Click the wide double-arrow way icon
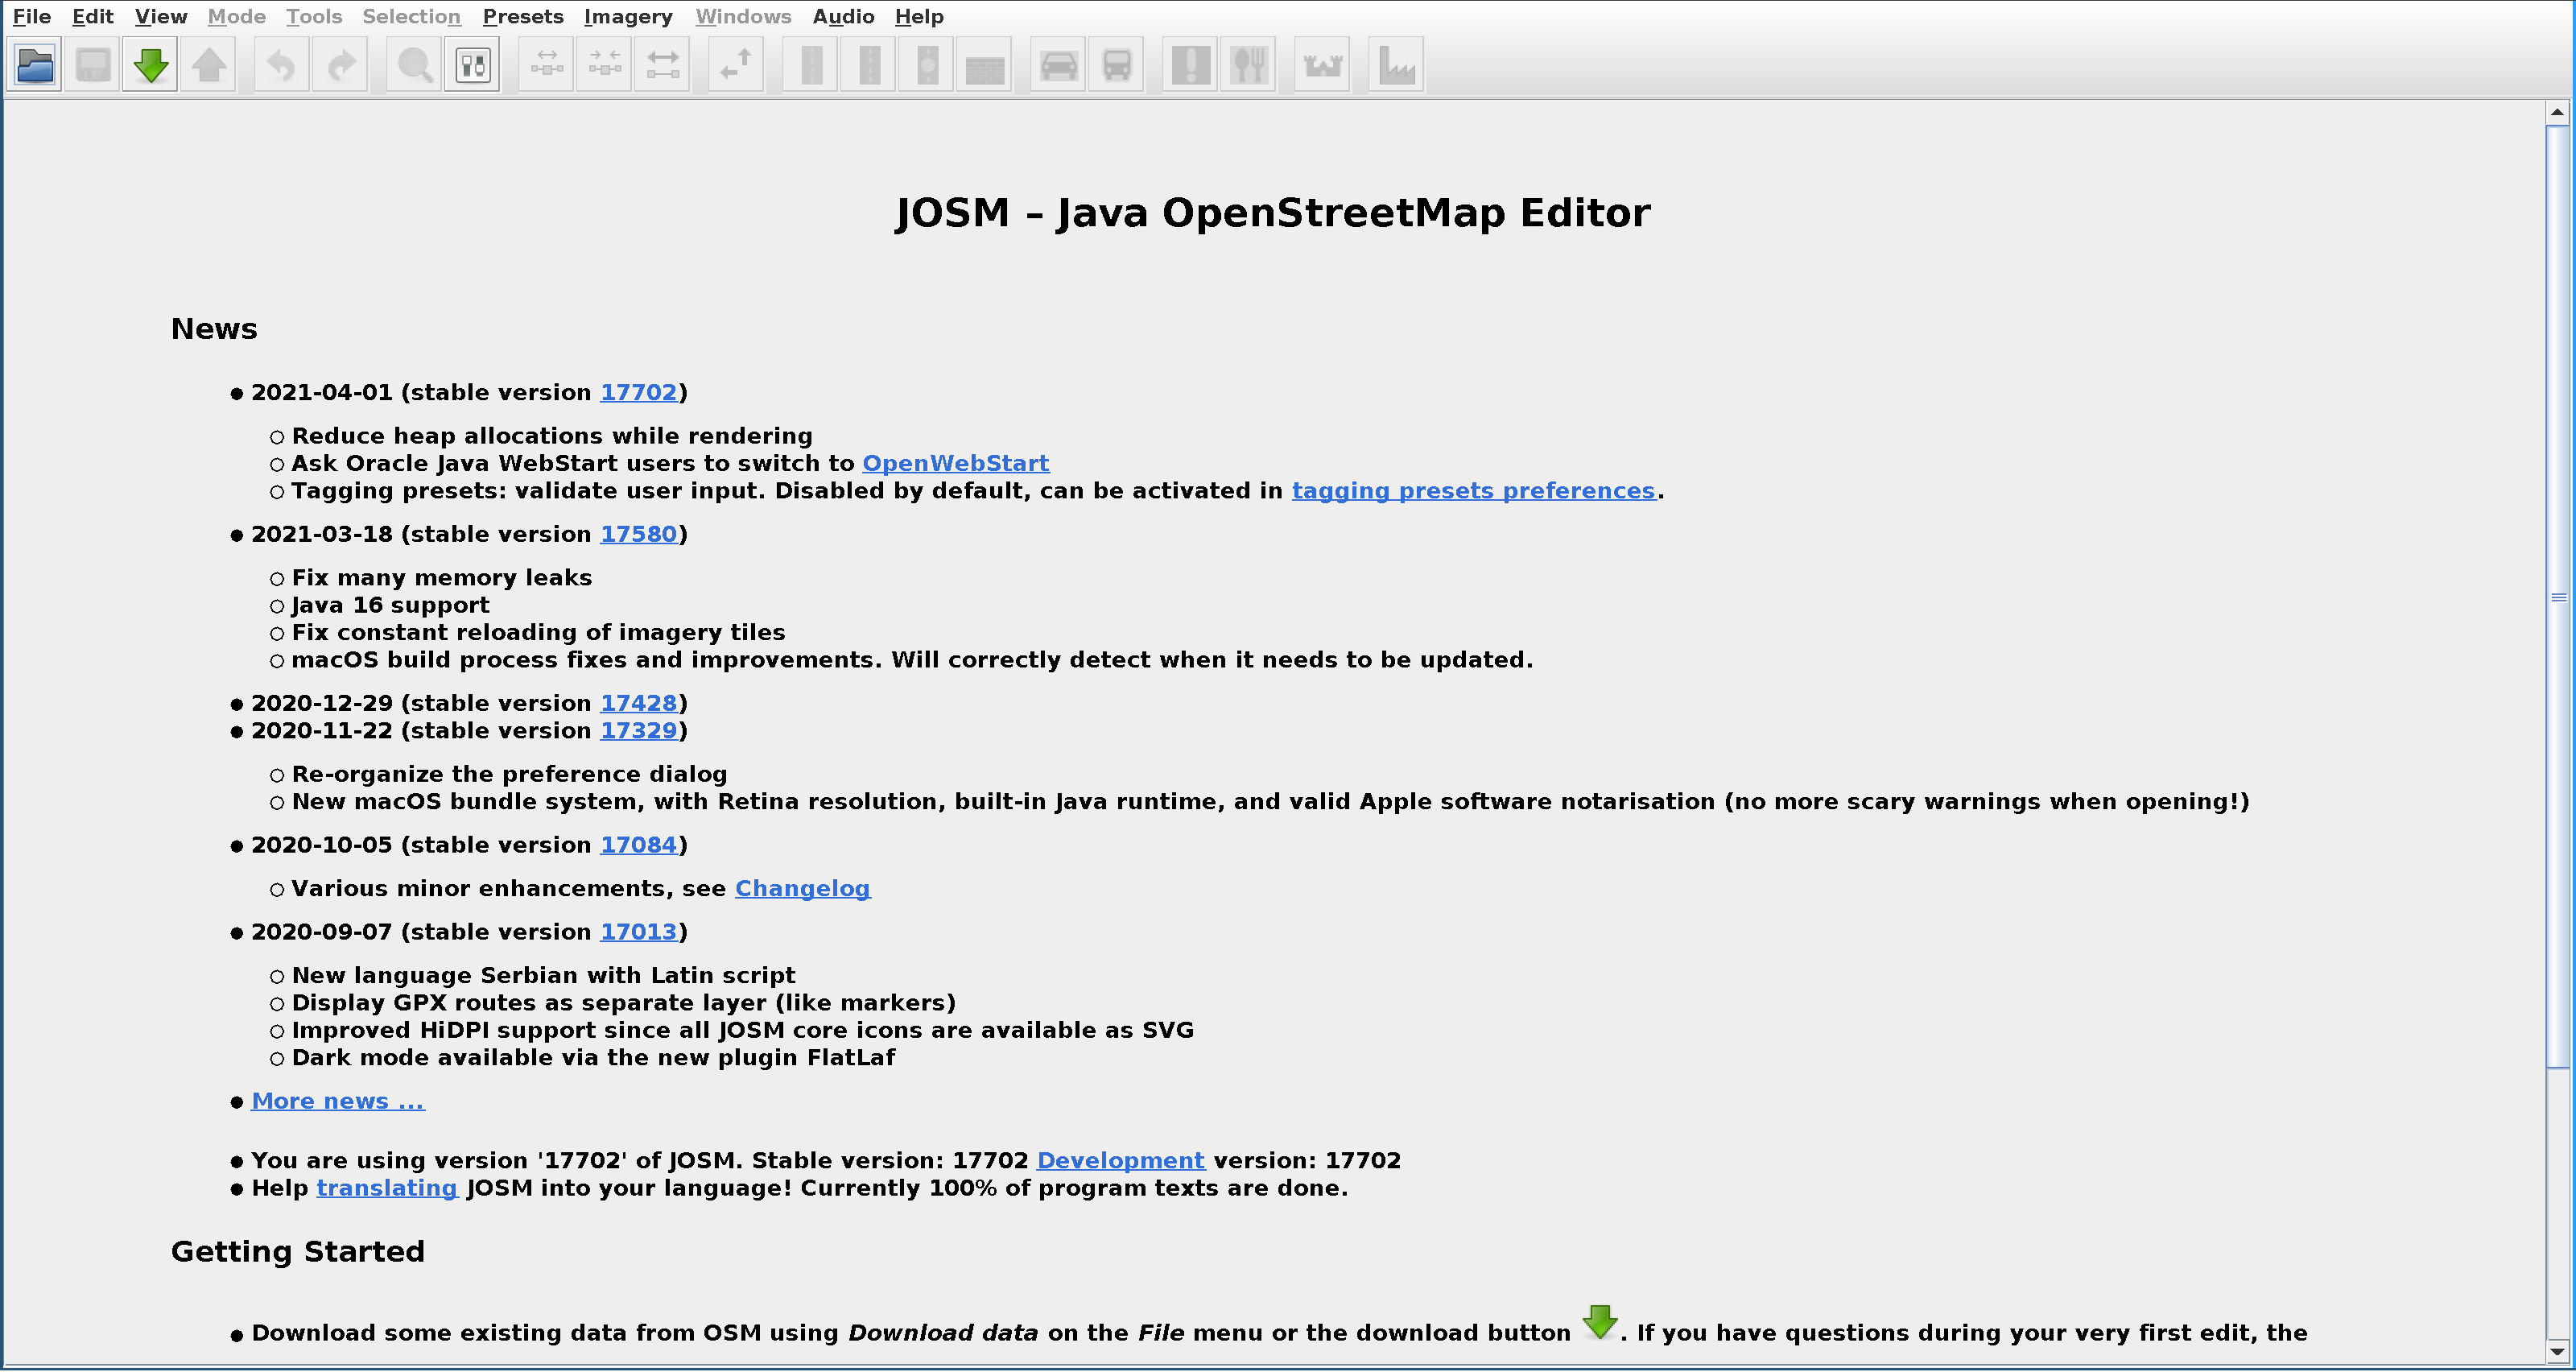Image resolution: width=2576 pixels, height=1372 pixels. tap(662, 65)
